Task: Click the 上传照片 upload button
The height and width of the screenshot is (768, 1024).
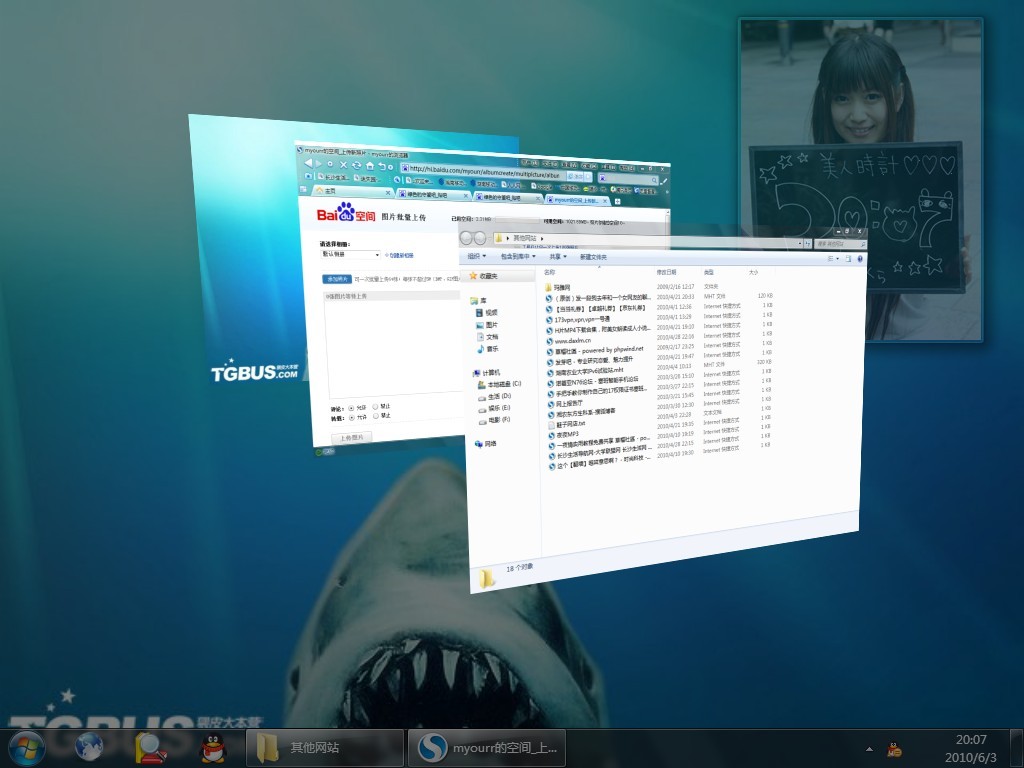Action: pos(350,438)
